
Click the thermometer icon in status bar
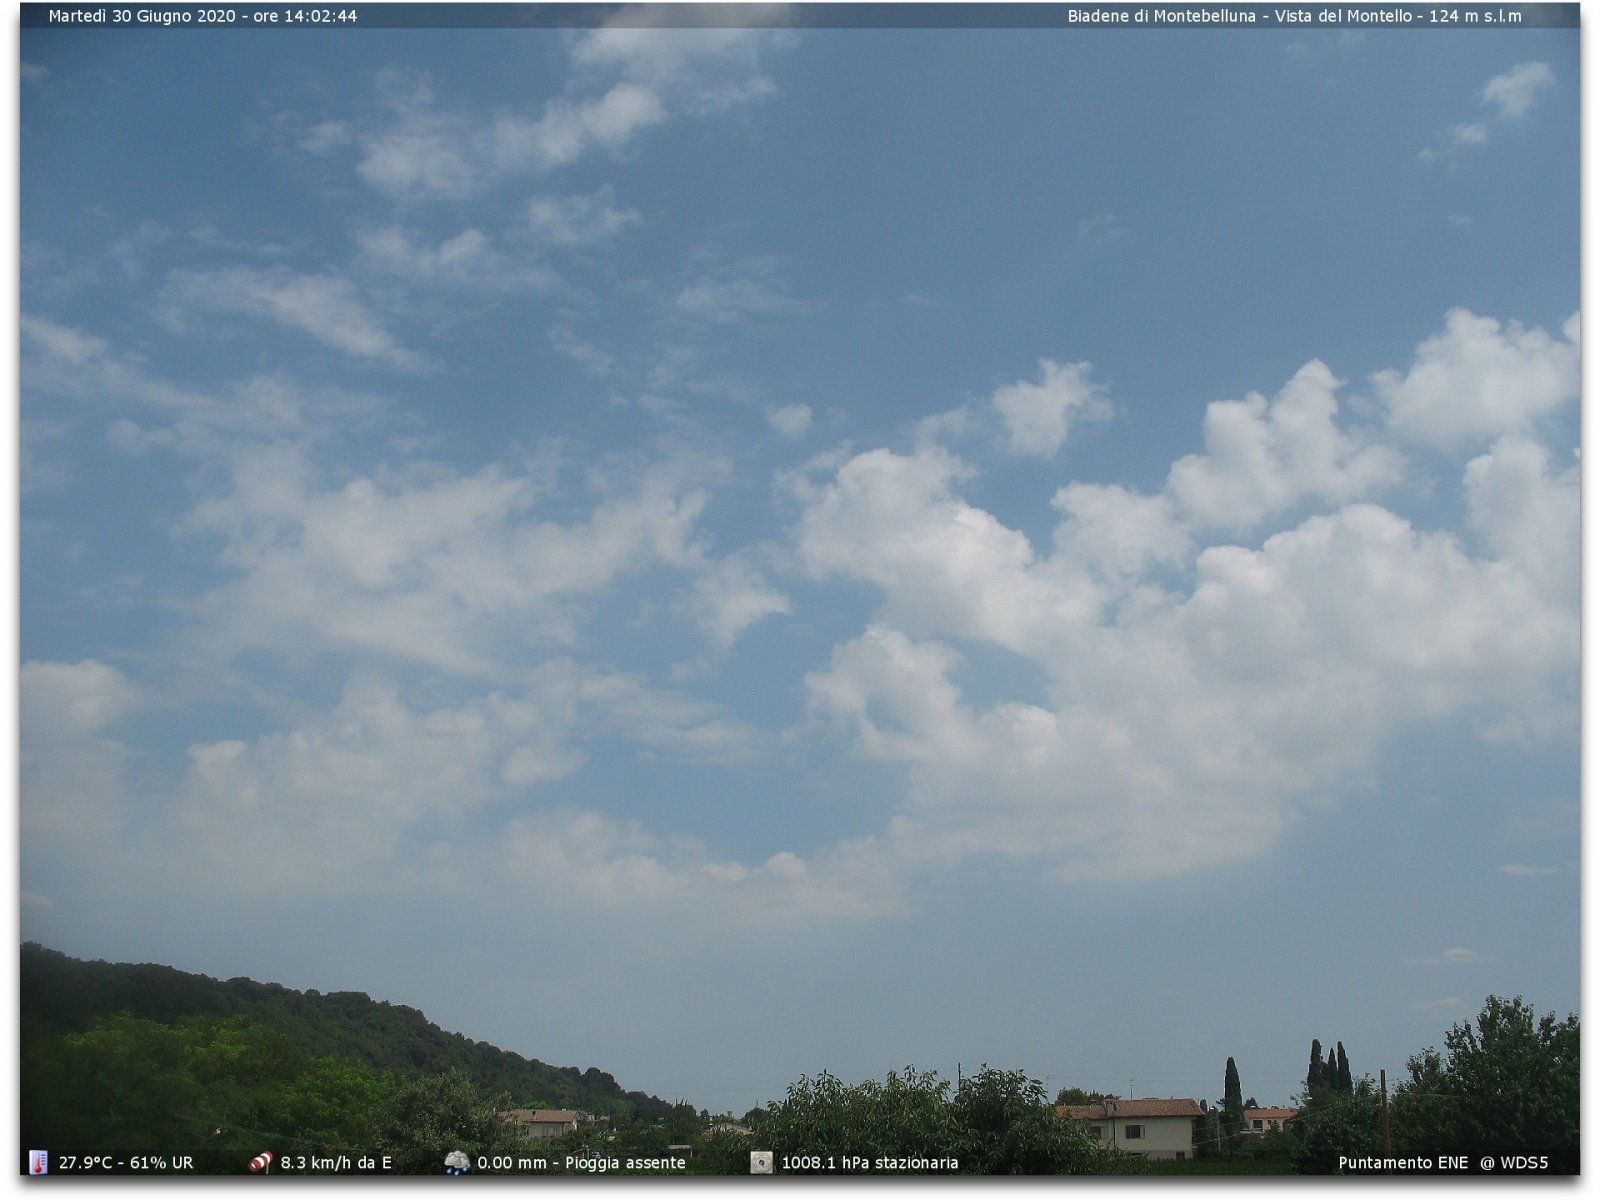pos(38,1162)
